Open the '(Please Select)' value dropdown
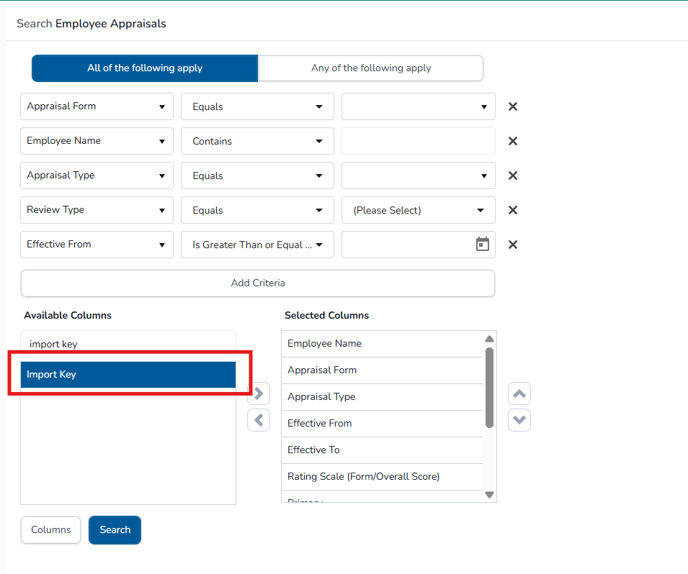The image size is (688, 574). [418, 210]
